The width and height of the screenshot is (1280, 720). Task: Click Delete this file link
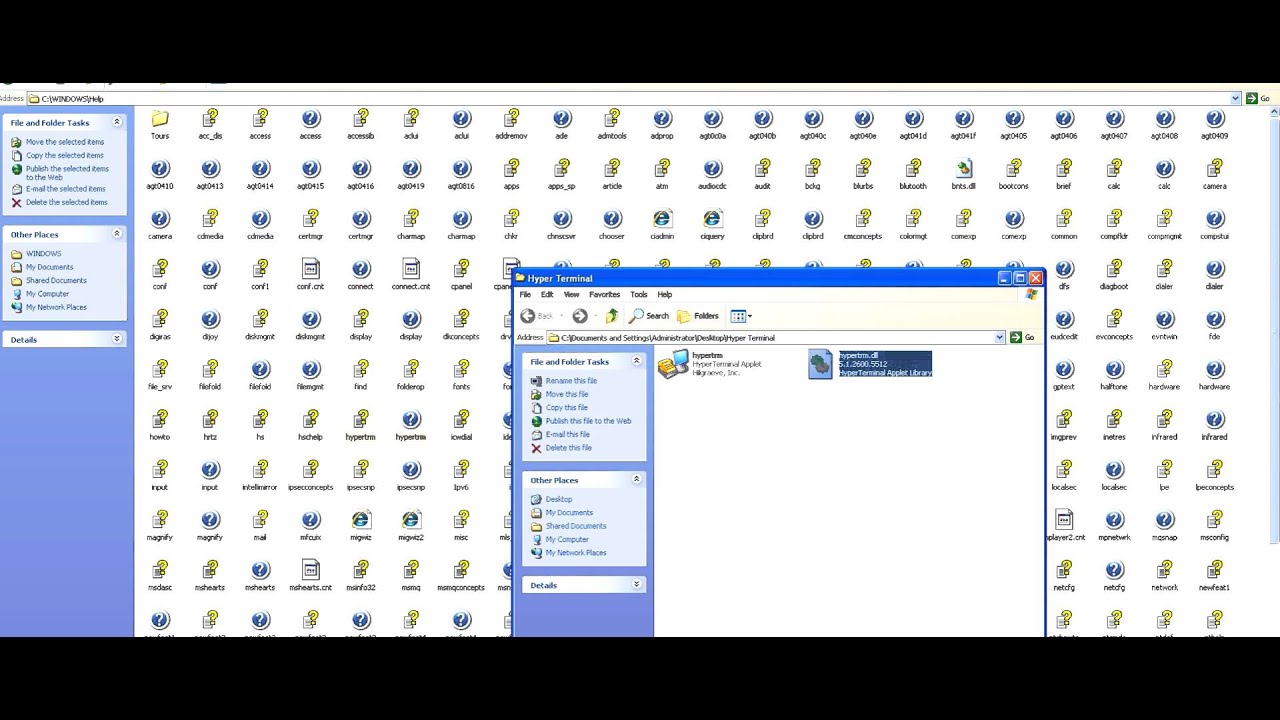568,448
